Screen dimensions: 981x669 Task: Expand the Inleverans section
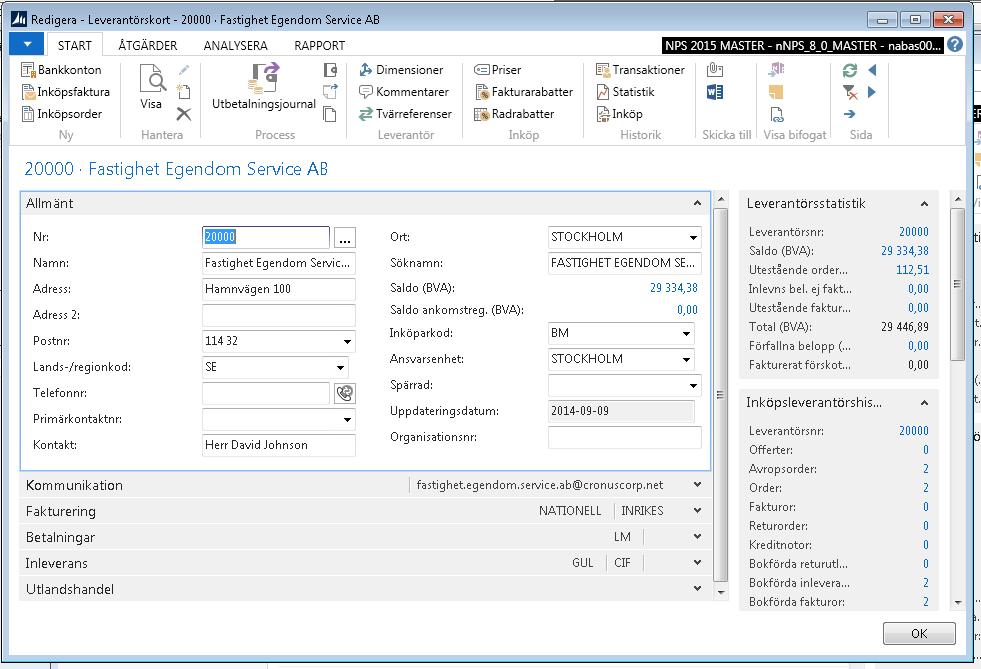(697, 563)
